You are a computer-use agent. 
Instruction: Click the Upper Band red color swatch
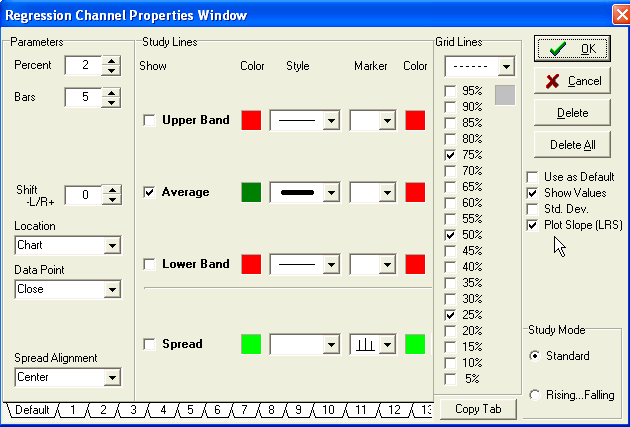251,120
